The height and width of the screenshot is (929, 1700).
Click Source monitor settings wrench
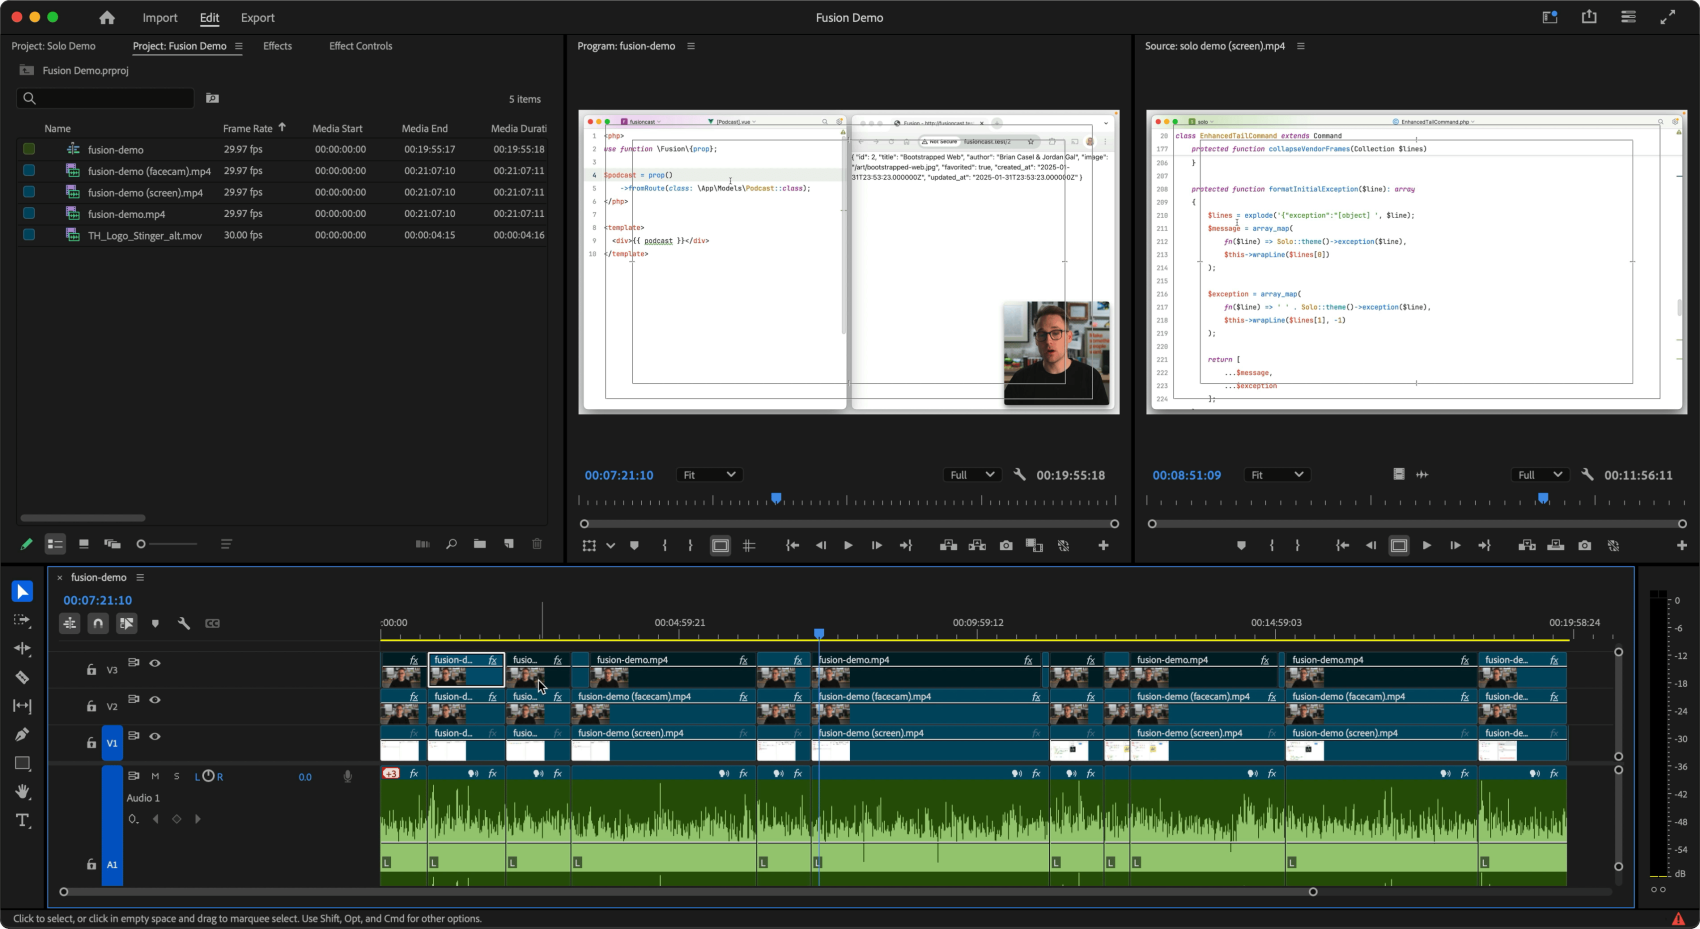[x=1587, y=475]
